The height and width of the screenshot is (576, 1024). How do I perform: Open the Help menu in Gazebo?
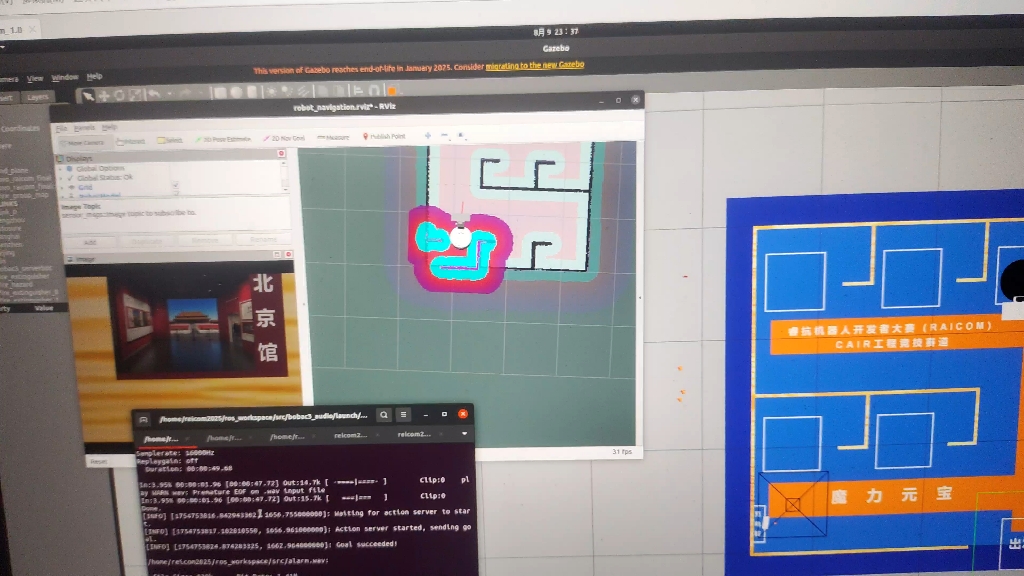(95, 76)
